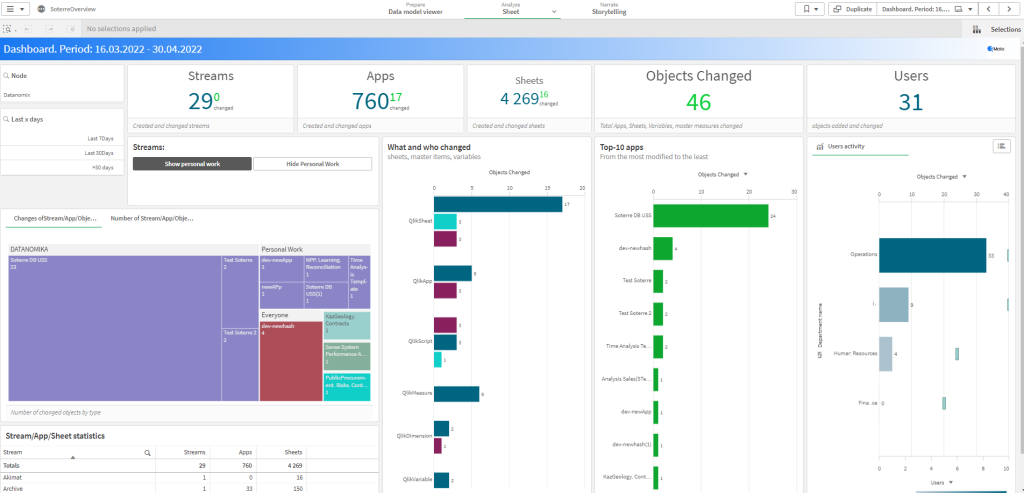Click No selections applied text
Screen dimensions: 1024x493
[121, 29]
